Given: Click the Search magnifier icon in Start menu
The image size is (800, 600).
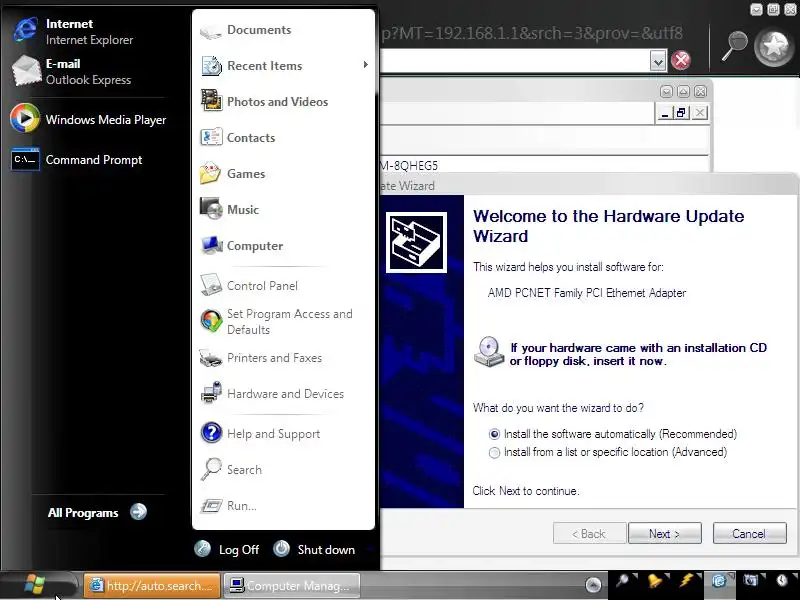Looking at the screenshot, I should [x=211, y=469].
